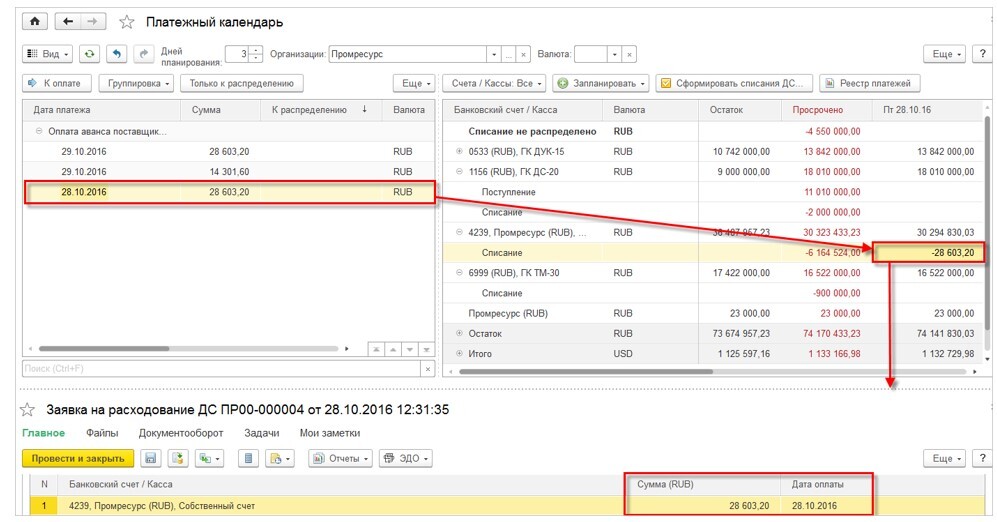The height and width of the screenshot is (522, 997).
Task: Increase Дней планирования with the stepper up arrow
Action: point(256,50)
